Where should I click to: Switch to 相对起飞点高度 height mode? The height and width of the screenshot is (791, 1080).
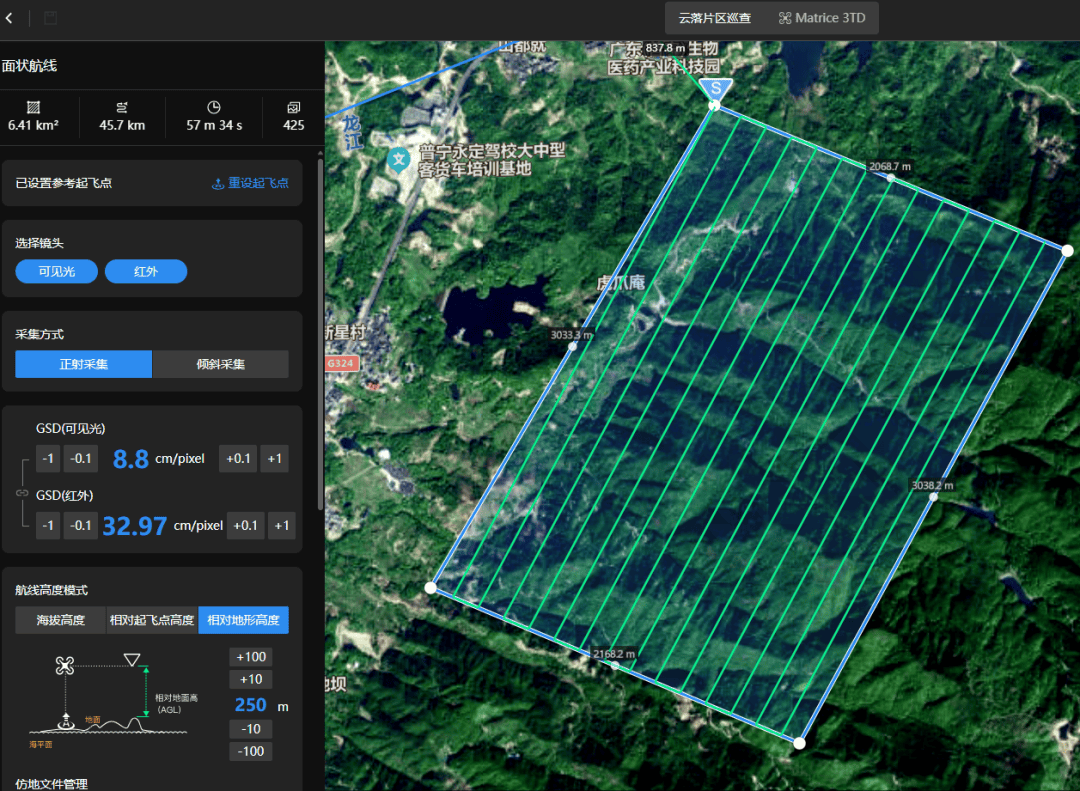tap(152, 621)
